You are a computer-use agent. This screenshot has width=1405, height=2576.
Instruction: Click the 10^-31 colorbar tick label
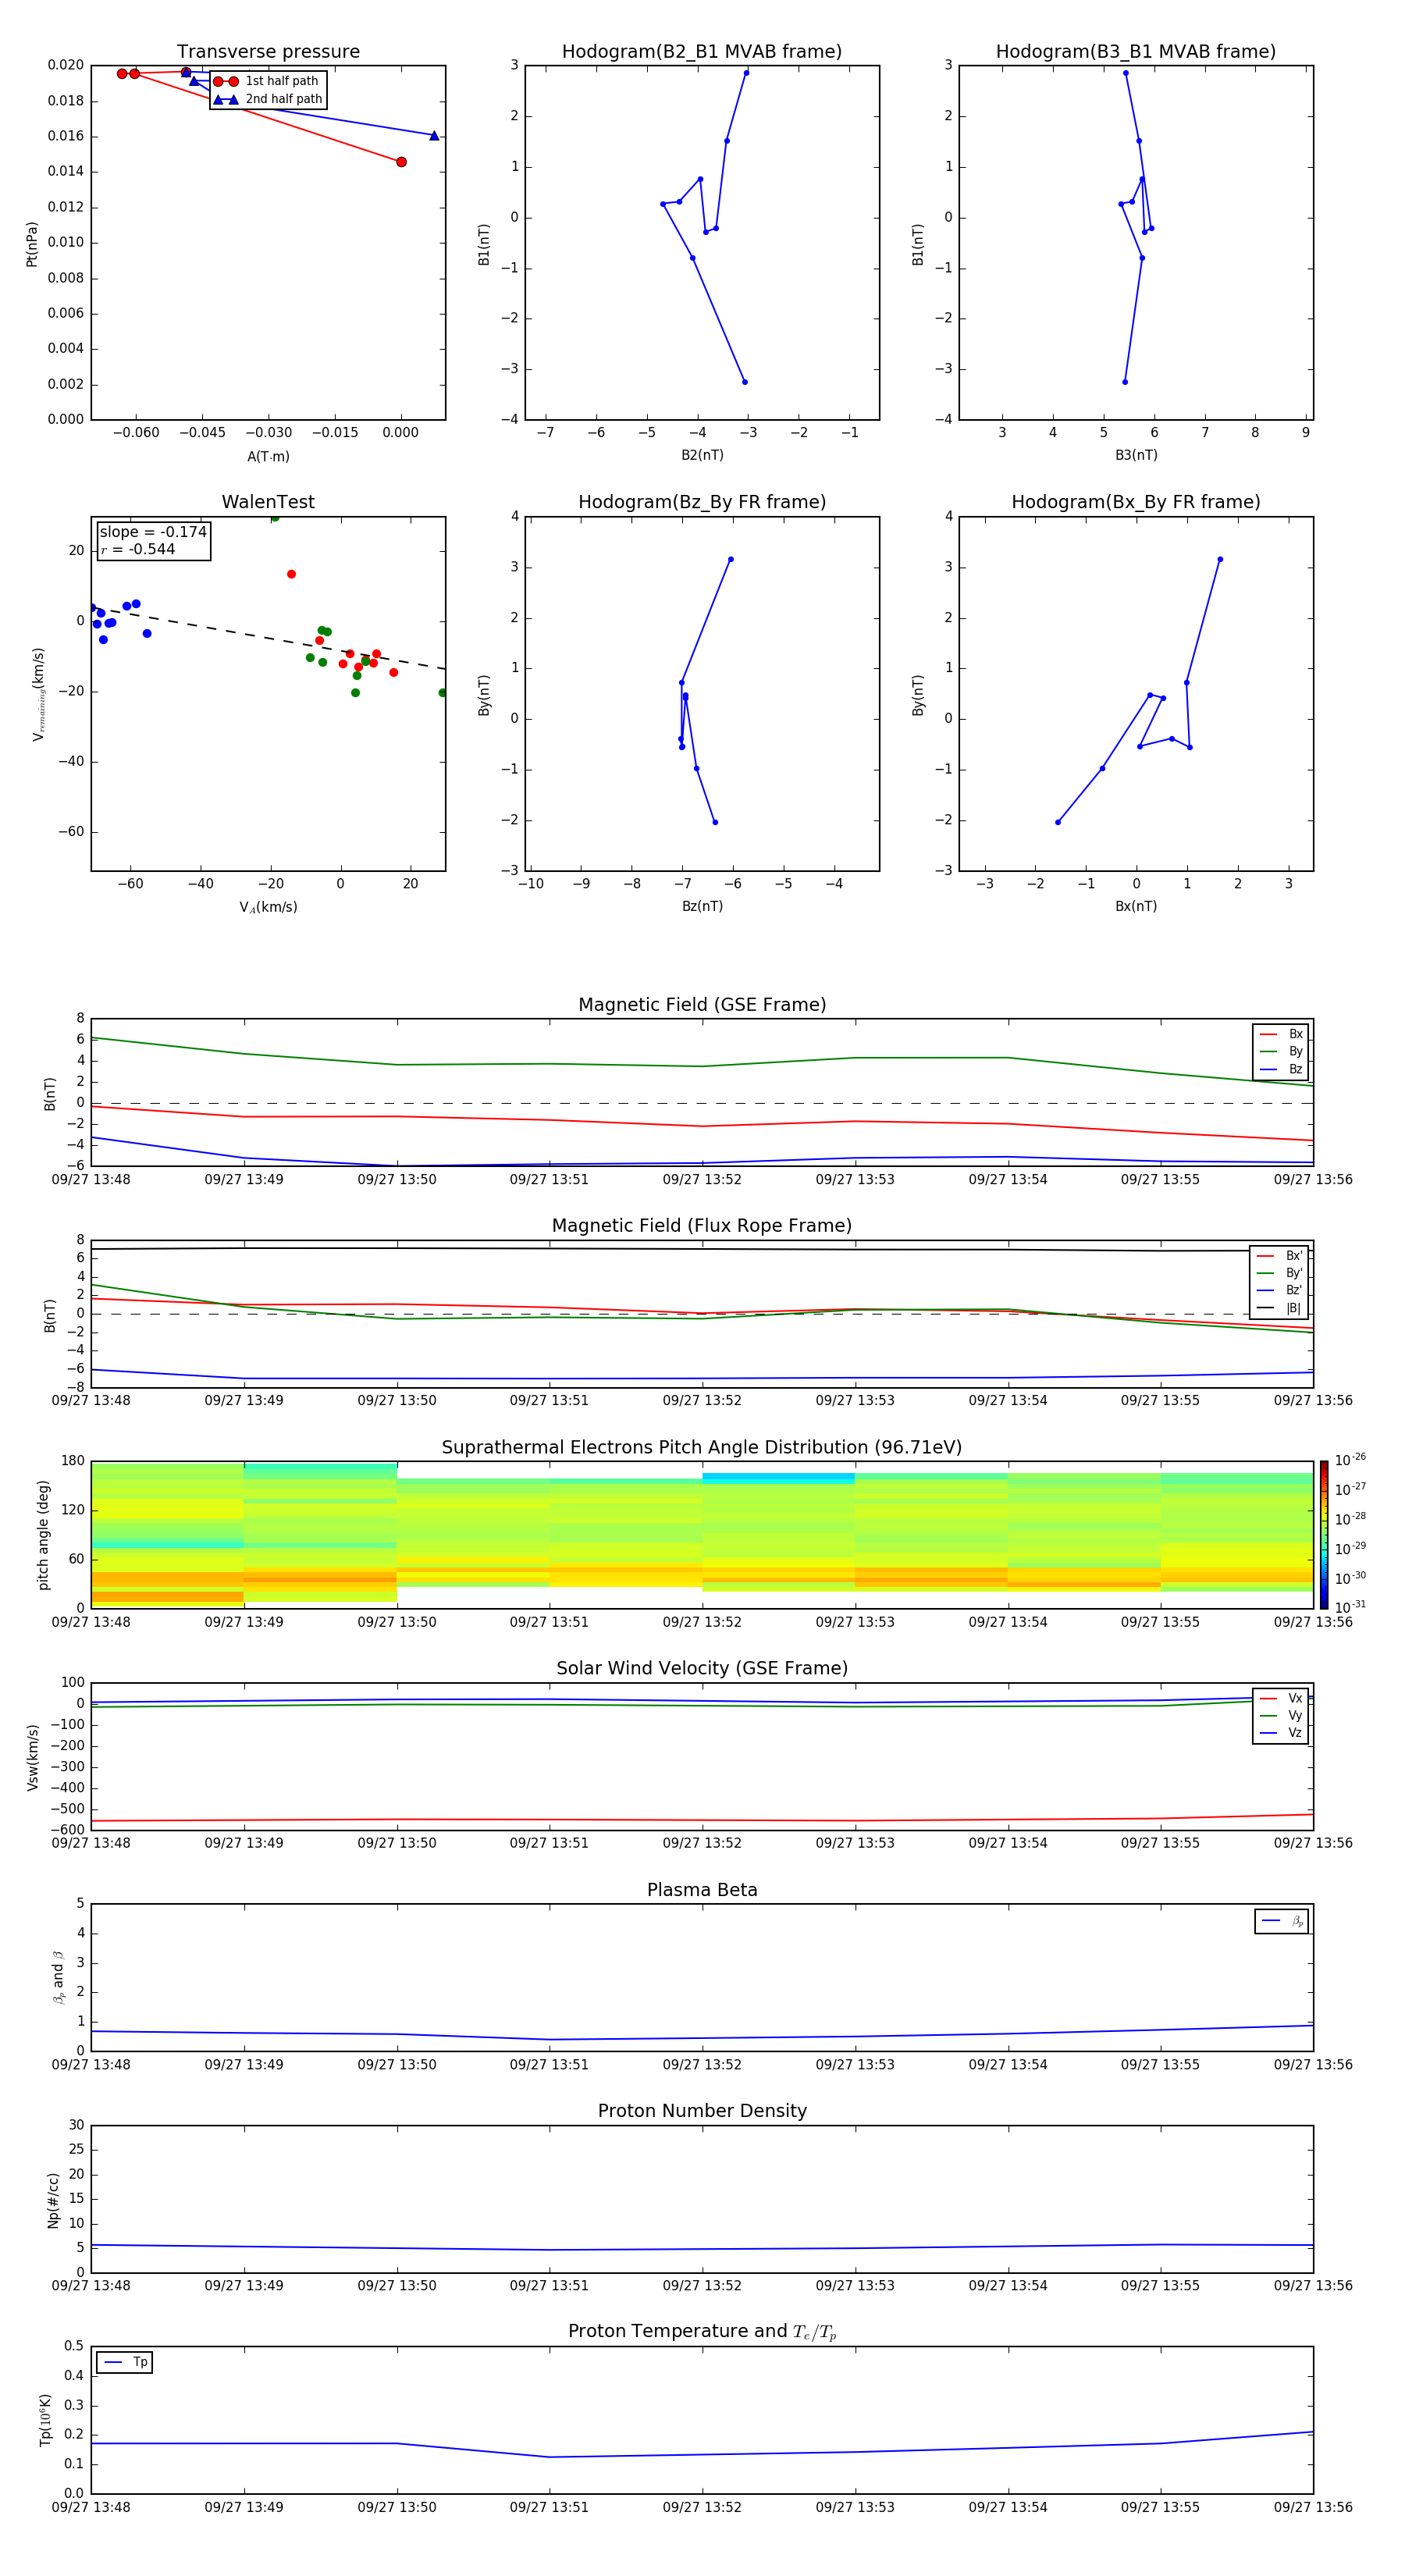pyautogui.click(x=1350, y=1607)
